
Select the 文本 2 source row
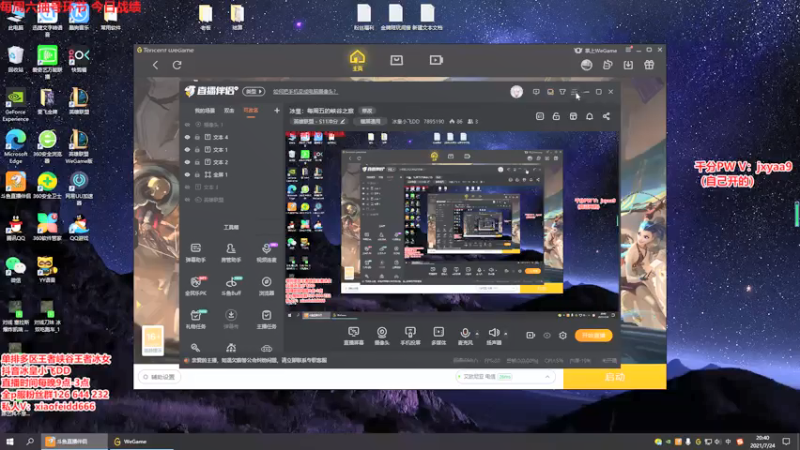tap(232, 162)
